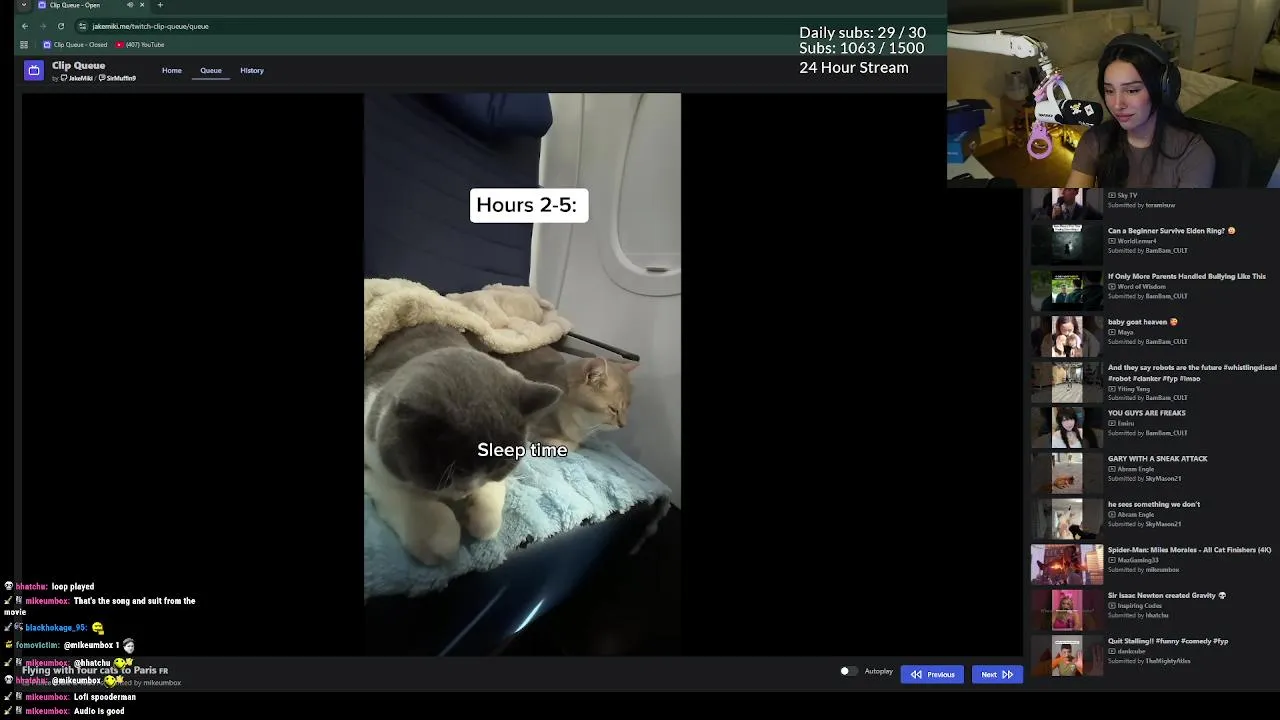1280x720 pixels.
Task: Click the video icon beside Maya
Action: coord(1111,332)
